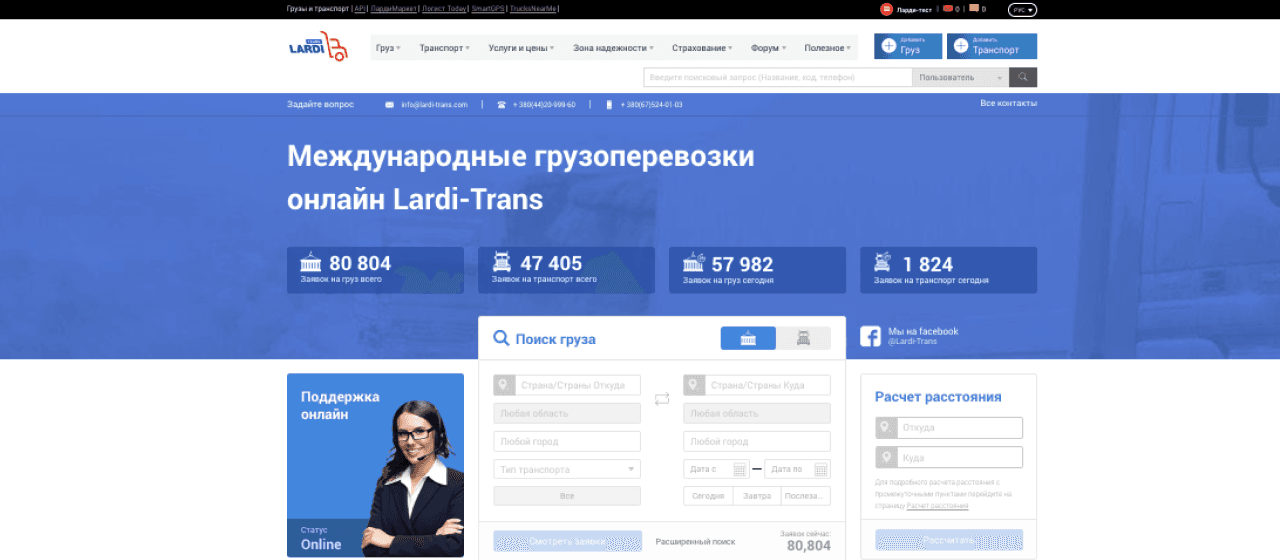
Task: Click the Смотреть заявки button
Action: coord(567,541)
